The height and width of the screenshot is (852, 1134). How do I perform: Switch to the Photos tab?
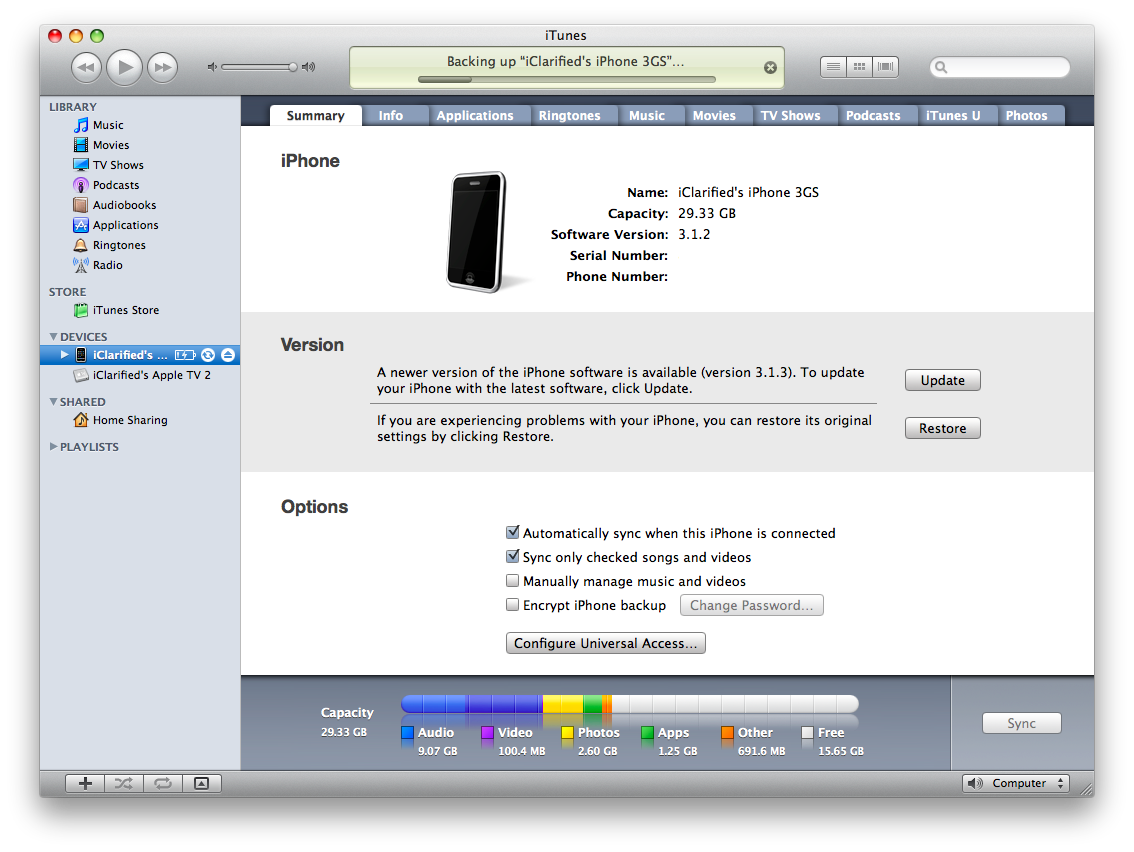[x=1026, y=116]
